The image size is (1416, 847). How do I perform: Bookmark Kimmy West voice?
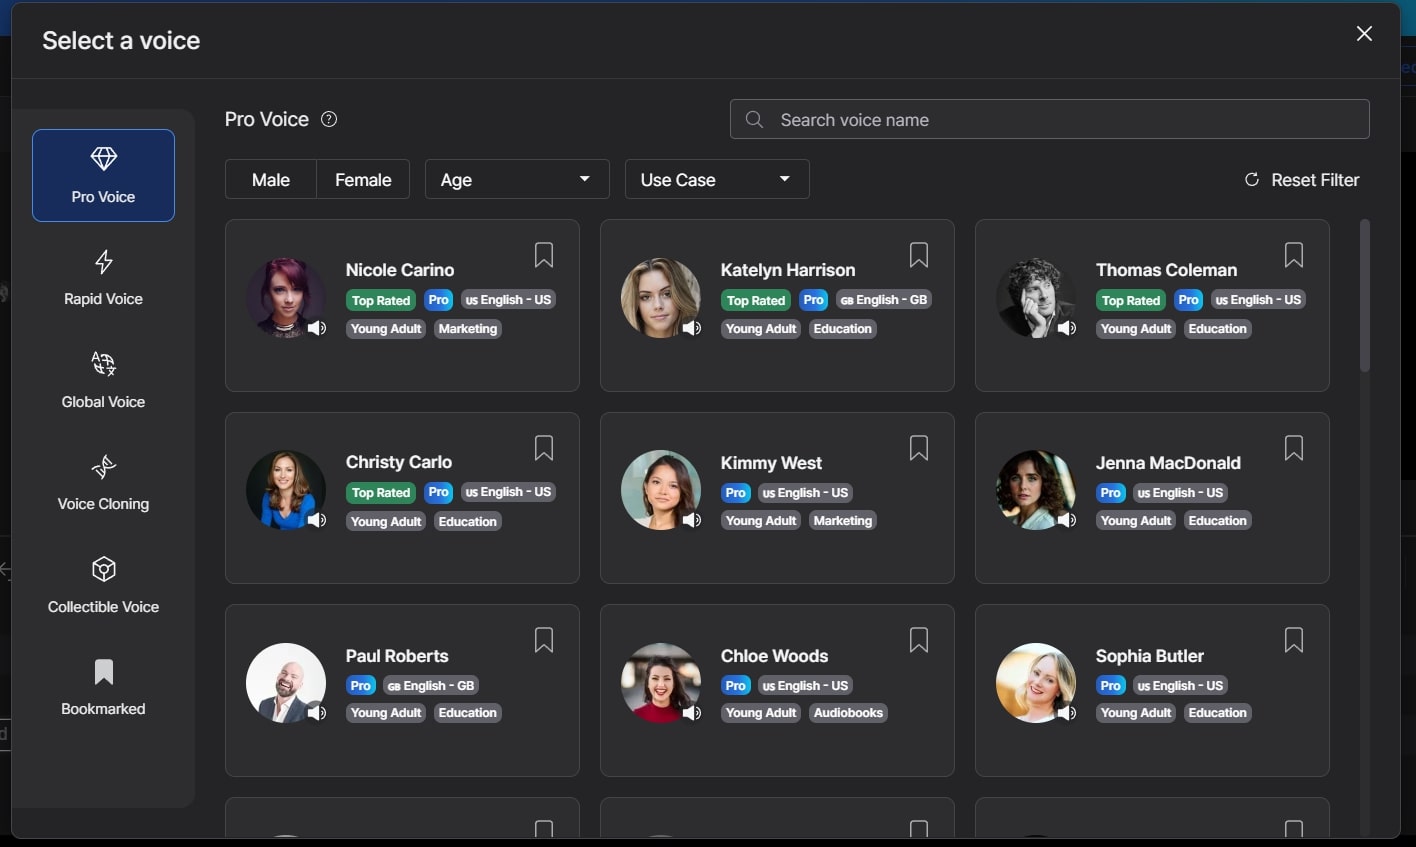coord(919,447)
